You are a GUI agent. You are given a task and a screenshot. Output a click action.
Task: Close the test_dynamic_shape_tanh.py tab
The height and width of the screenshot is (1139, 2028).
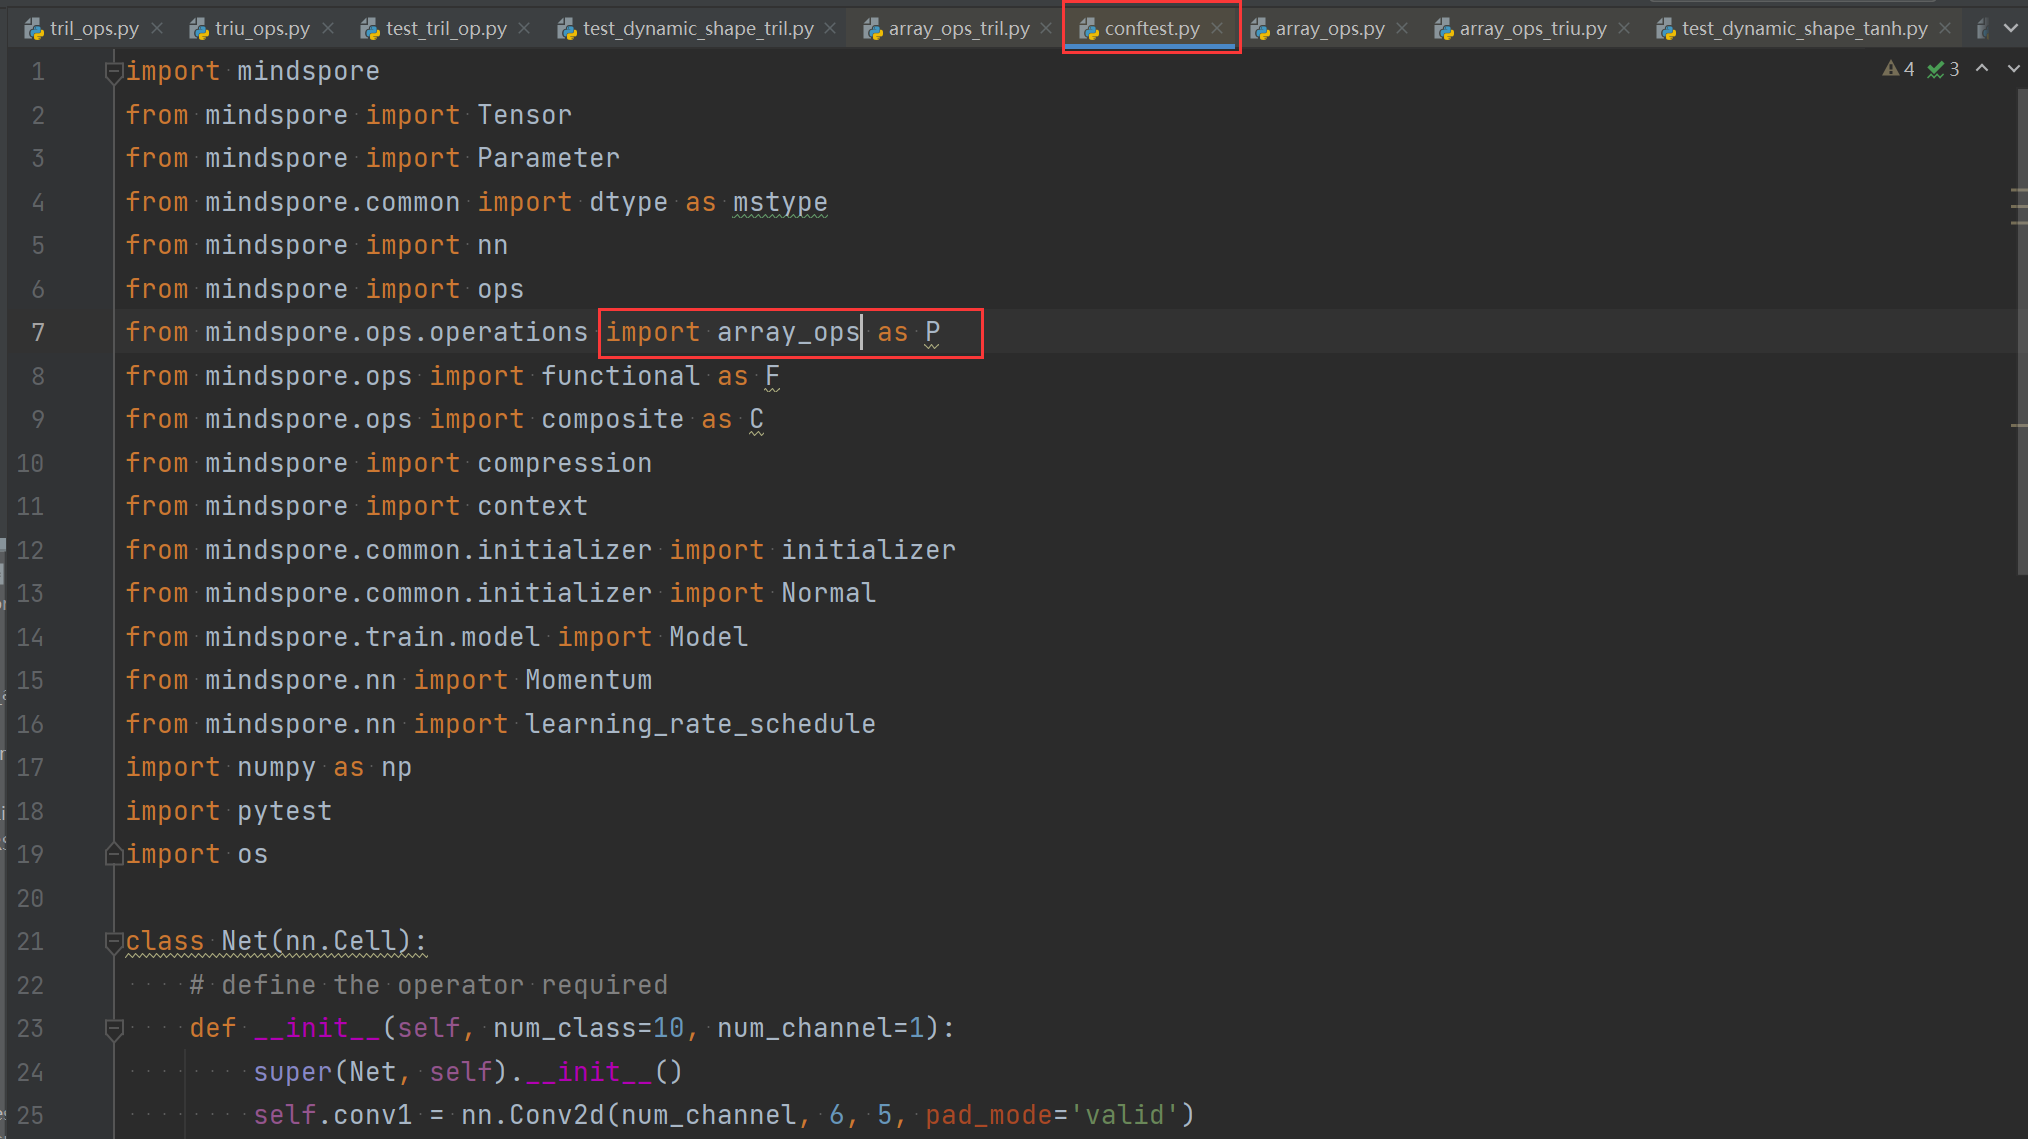(1945, 28)
